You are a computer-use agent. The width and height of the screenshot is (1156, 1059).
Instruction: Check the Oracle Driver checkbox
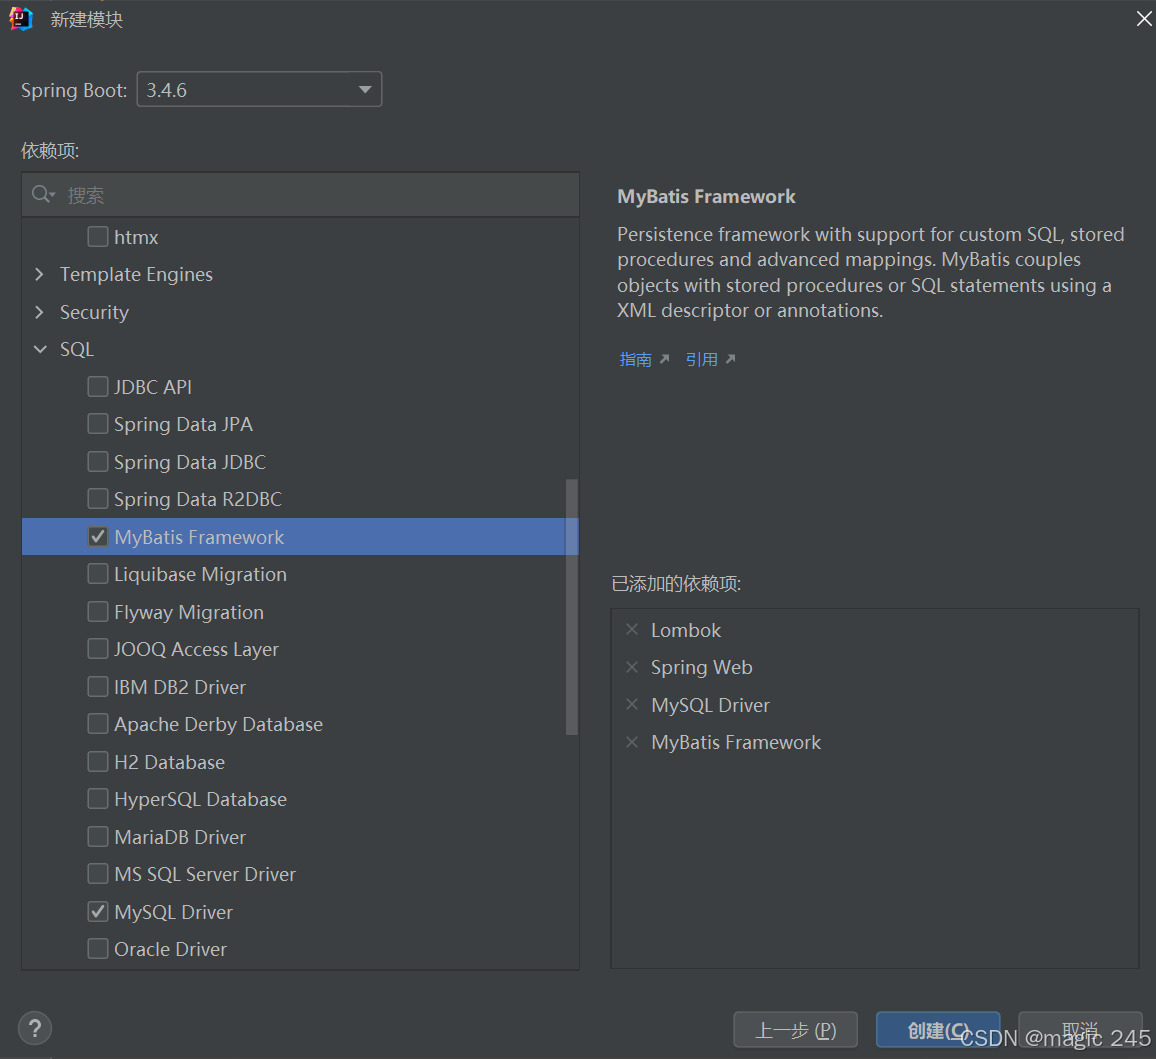click(97, 949)
